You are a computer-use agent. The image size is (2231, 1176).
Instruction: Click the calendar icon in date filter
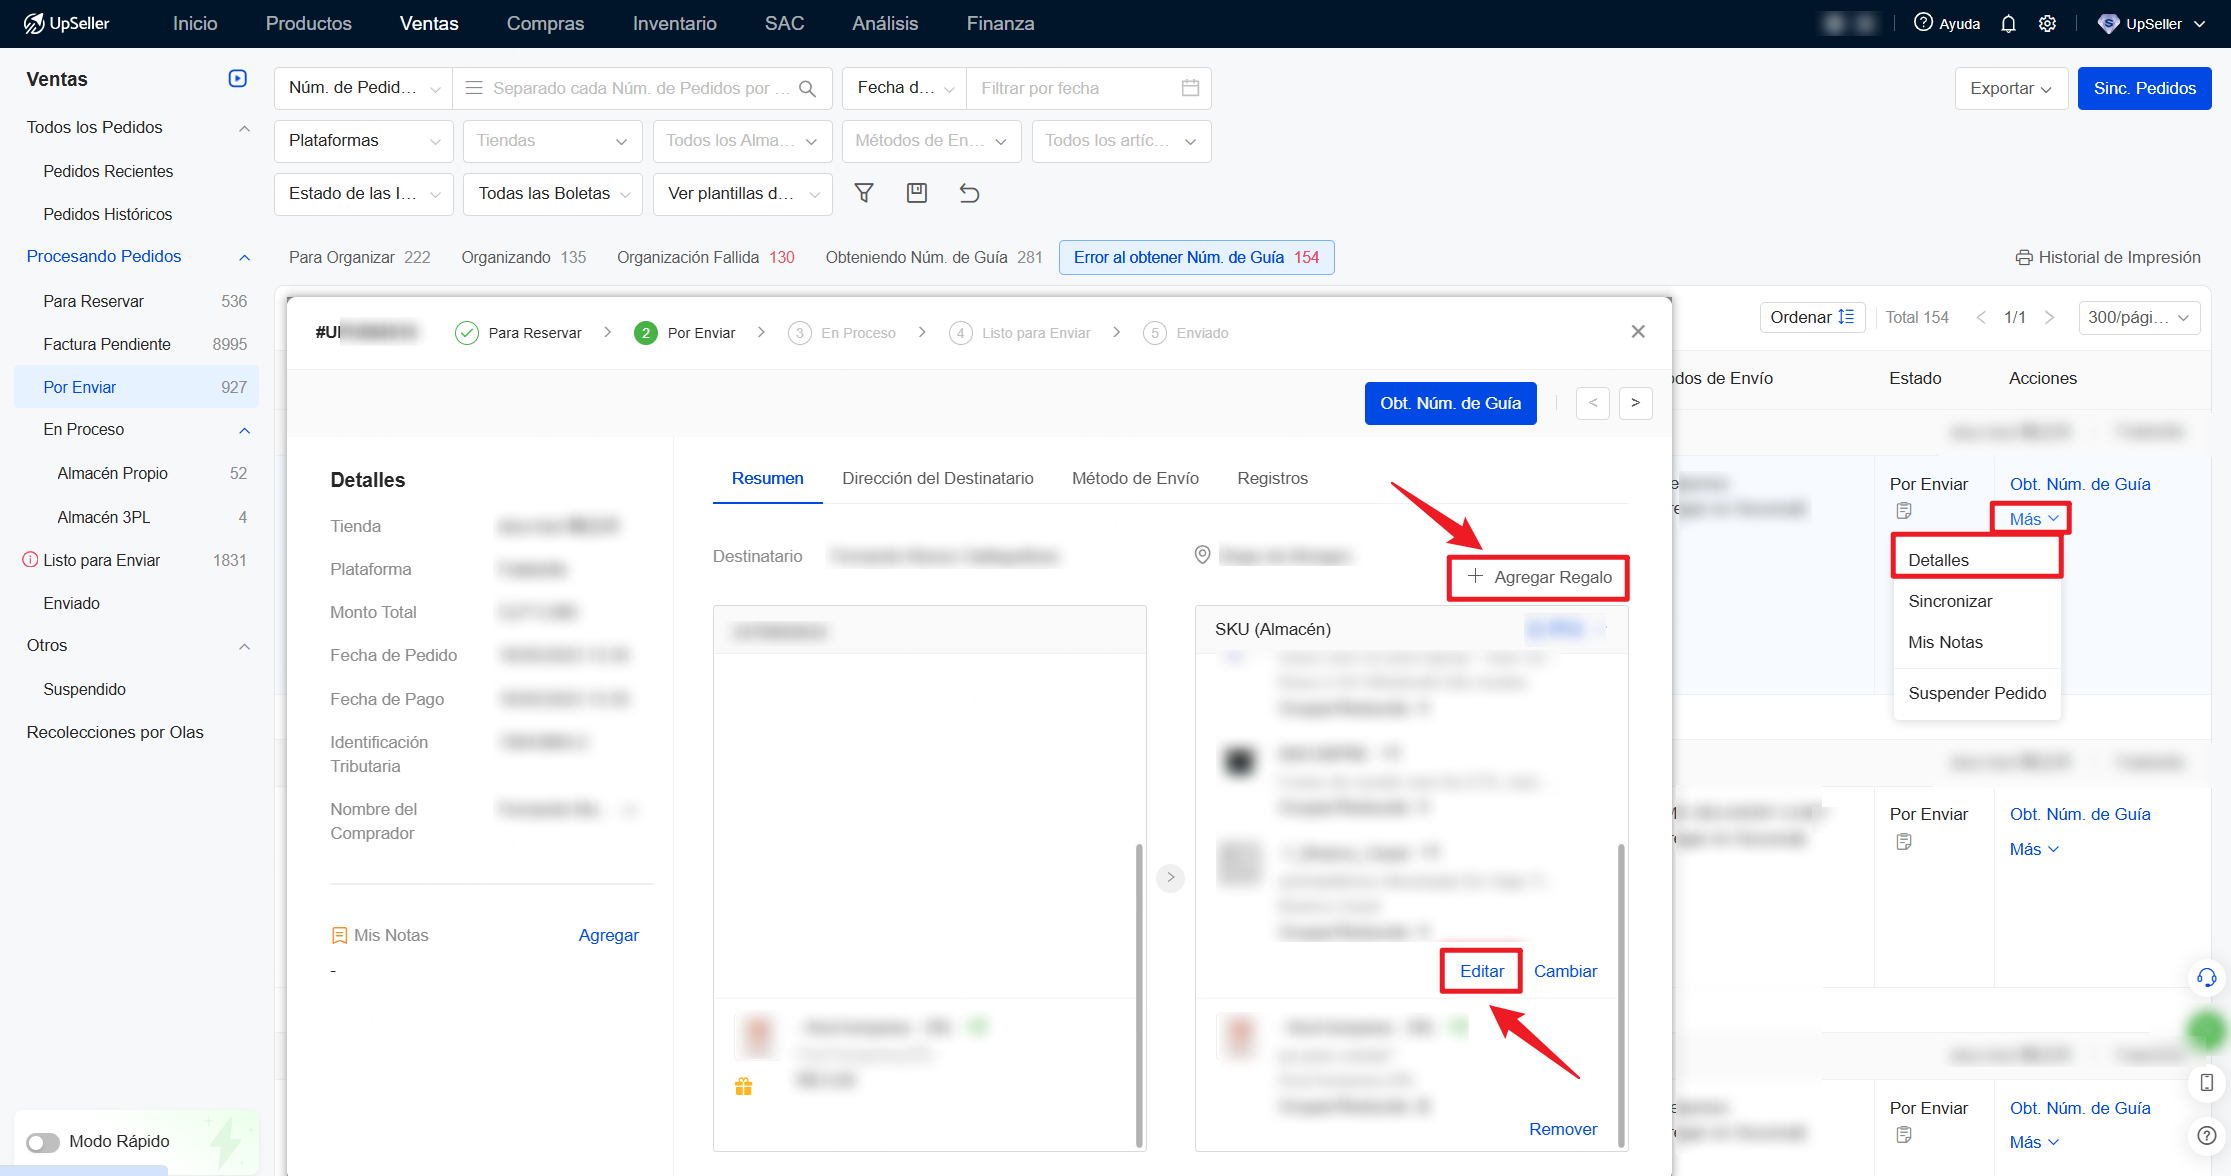tap(1190, 88)
